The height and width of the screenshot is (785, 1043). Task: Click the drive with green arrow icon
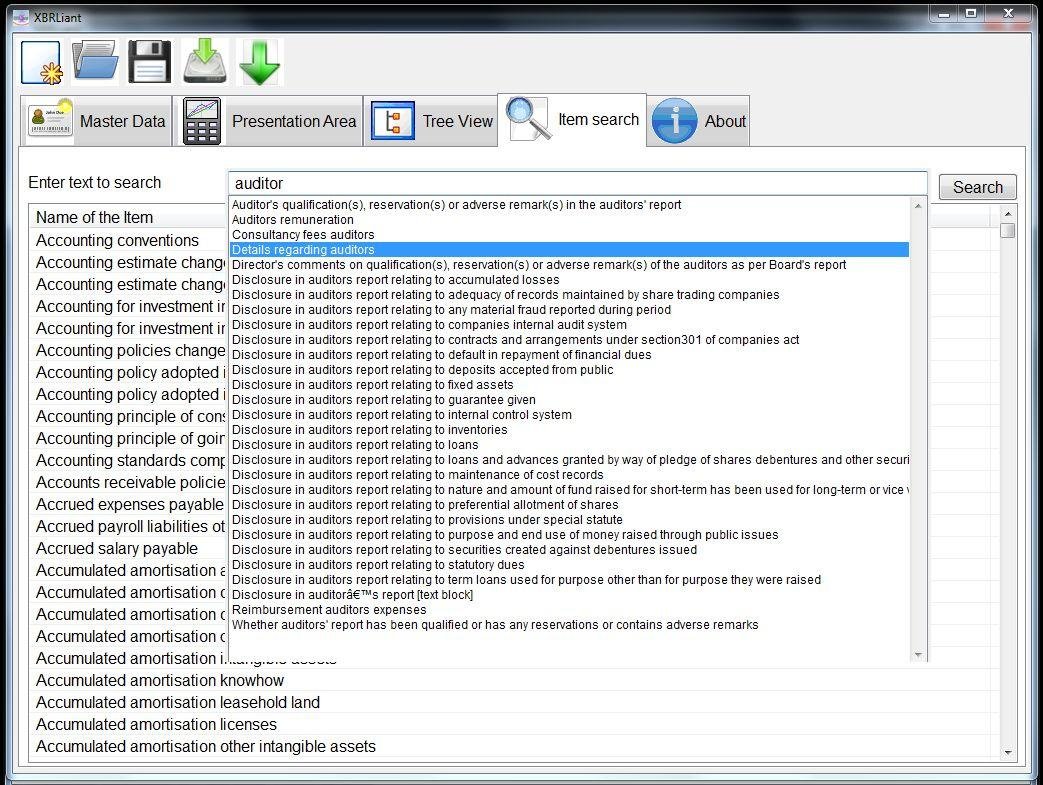(x=205, y=63)
